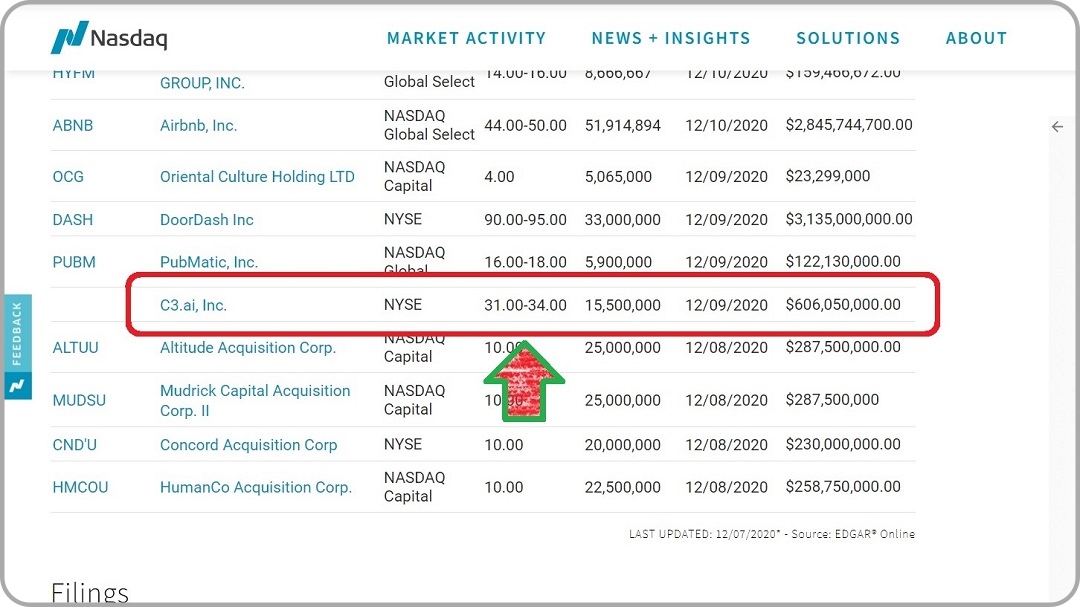Open the CND'U ticker link
The image size is (1080, 607).
point(74,445)
